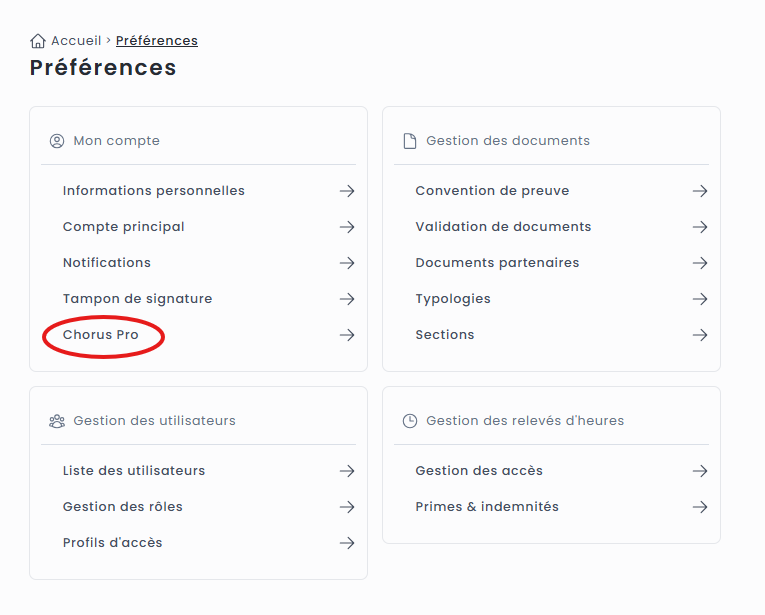765x615 pixels.
Task: Open the Sections preferences
Action: [x=445, y=335]
